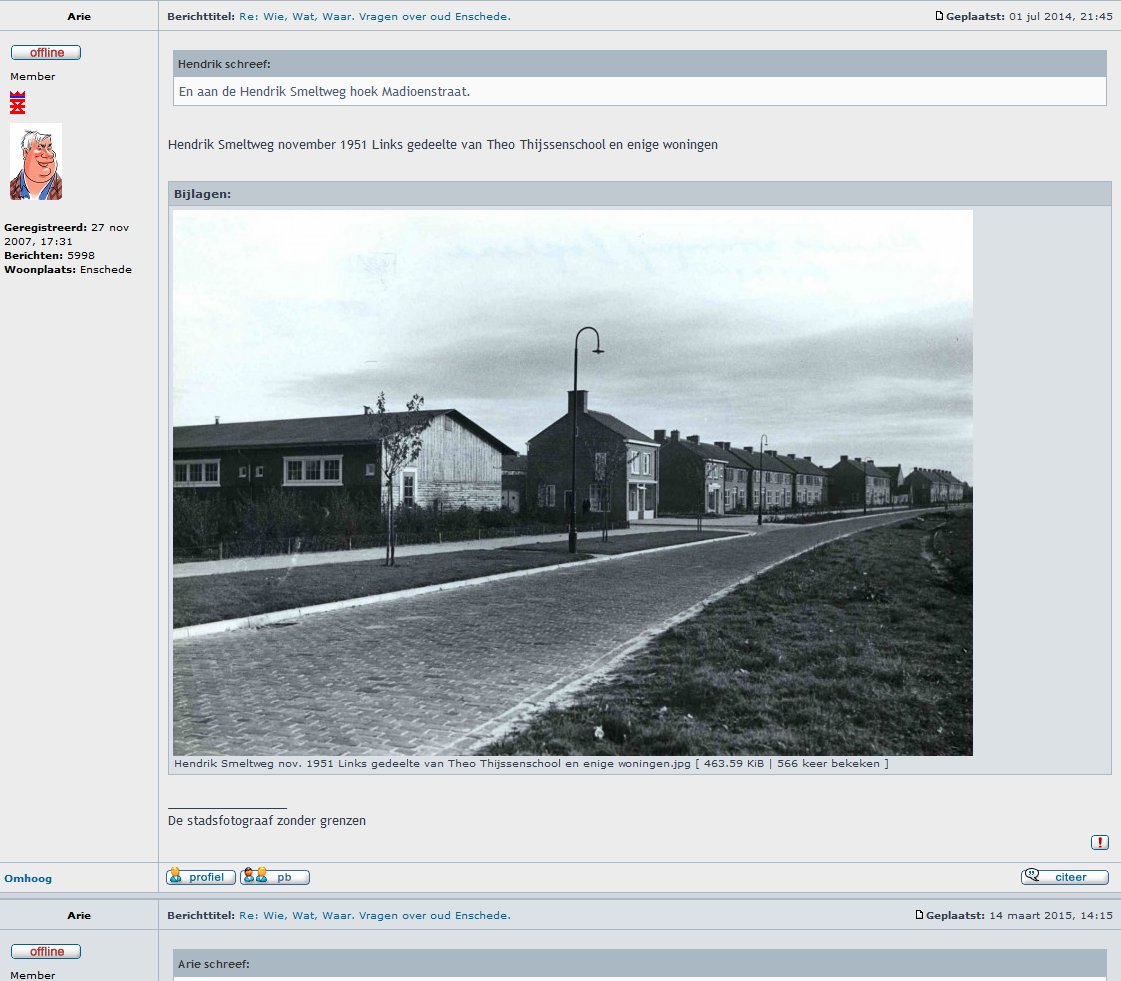
Task: Click Arie's cartoon avatar picture
Action: [x=36, y=162]
